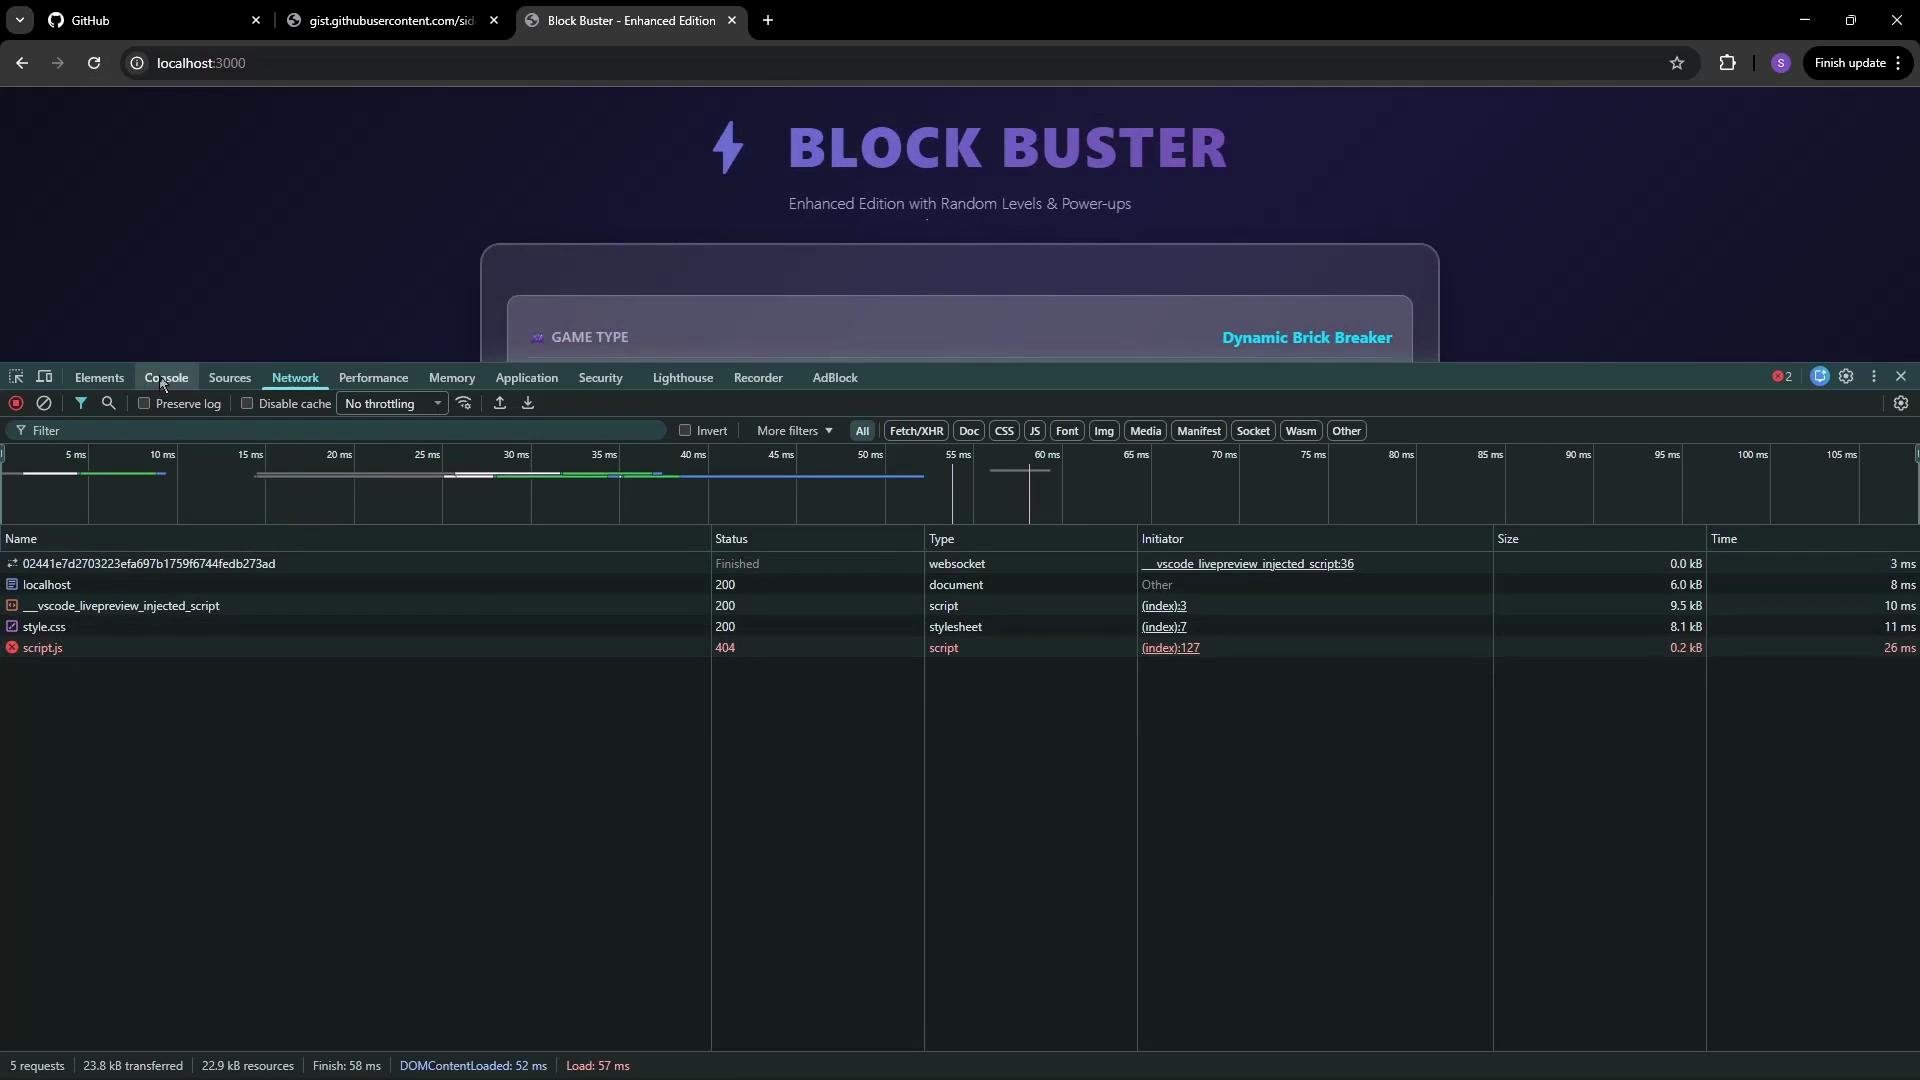Click the export HAR download icon
This screenshot has width=1920, height=1080.
[x=528, y=403]
